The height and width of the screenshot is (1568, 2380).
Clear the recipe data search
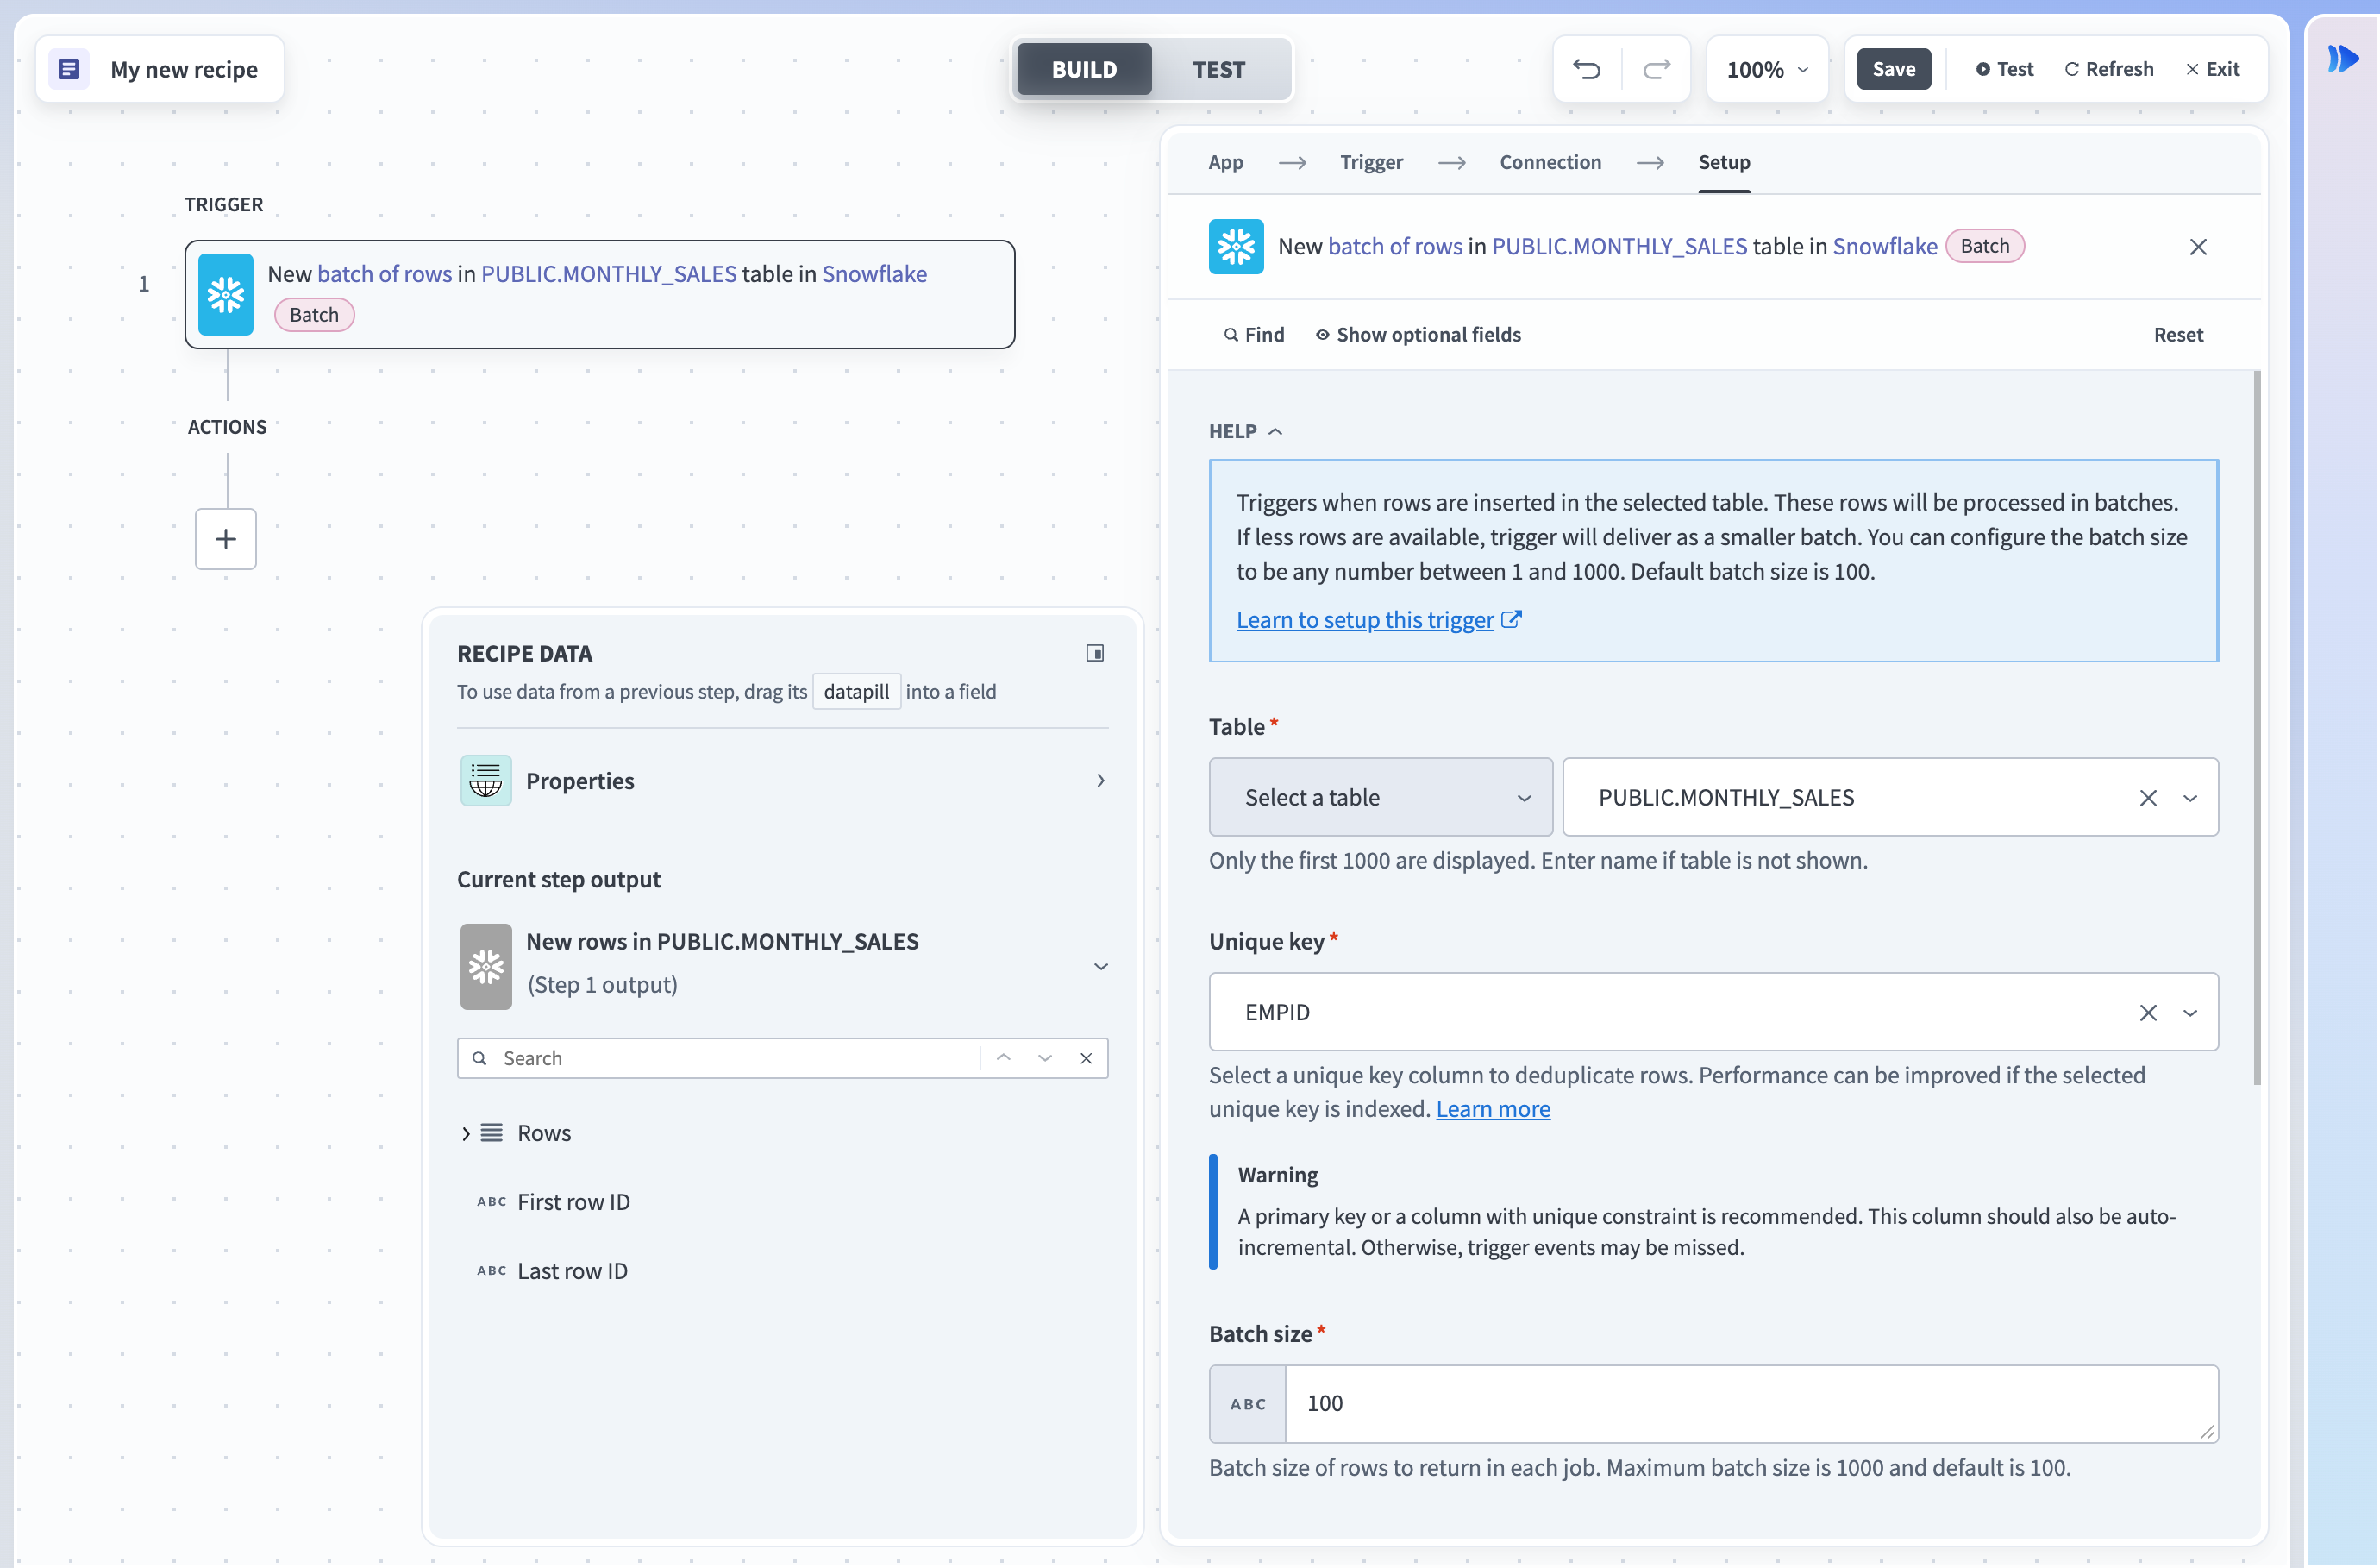tap(1085, 1058)
